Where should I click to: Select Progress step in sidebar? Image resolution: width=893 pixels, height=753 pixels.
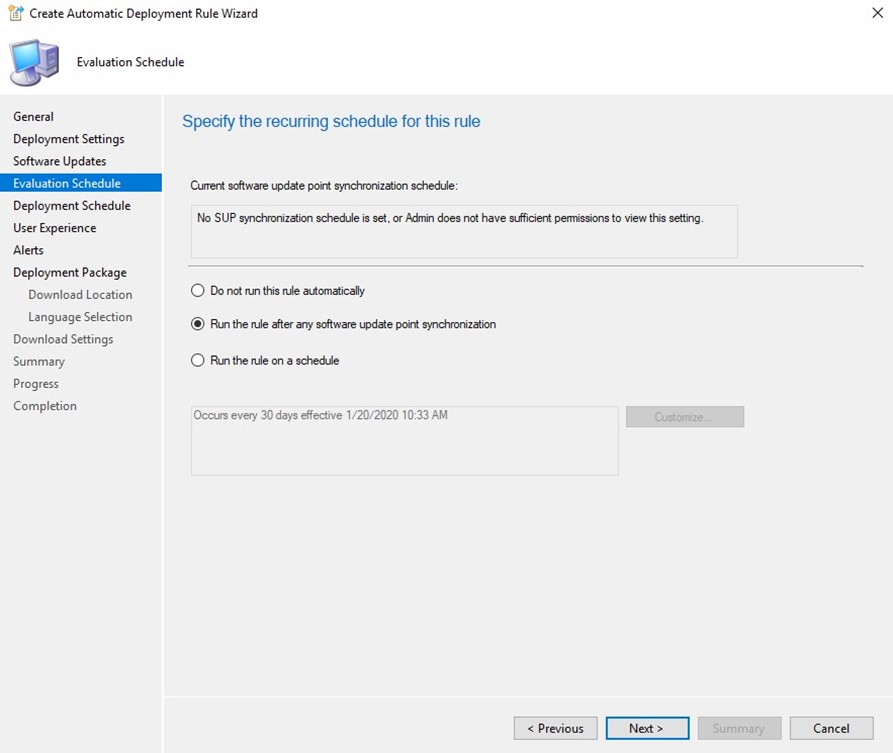click(x=36, y=383)
